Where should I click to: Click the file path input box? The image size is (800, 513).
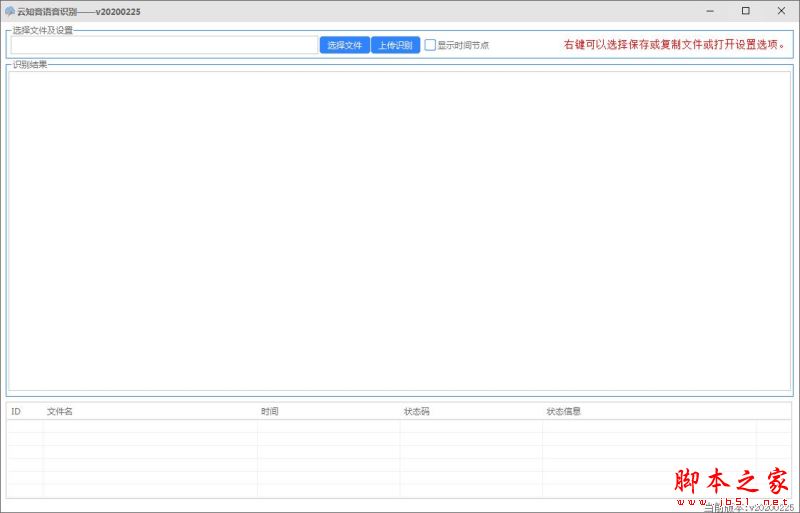[164, 45]
